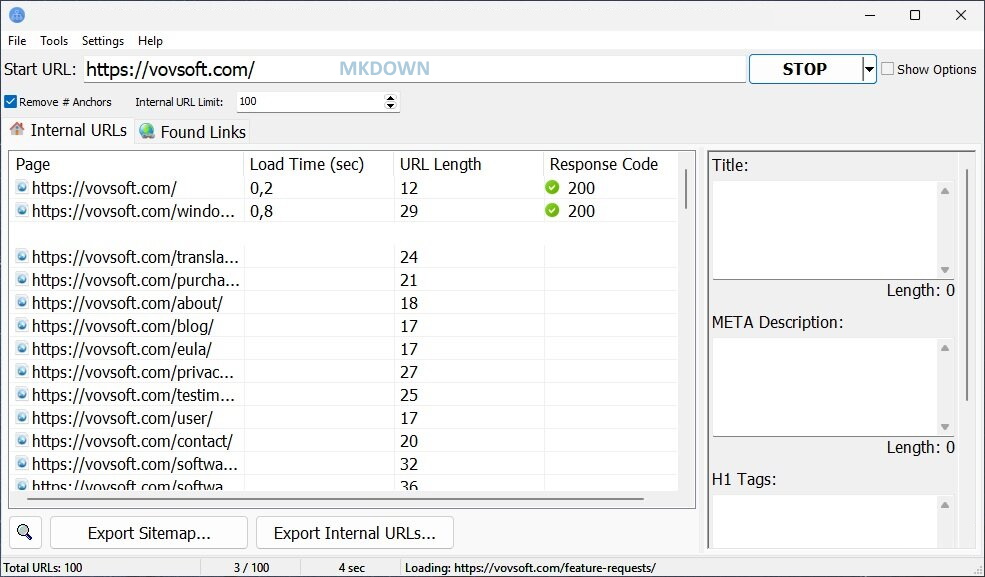The width and height of the screenshot is (985, 577).
Task: Click the app logo in title bar
Action: tap(17, 15)
